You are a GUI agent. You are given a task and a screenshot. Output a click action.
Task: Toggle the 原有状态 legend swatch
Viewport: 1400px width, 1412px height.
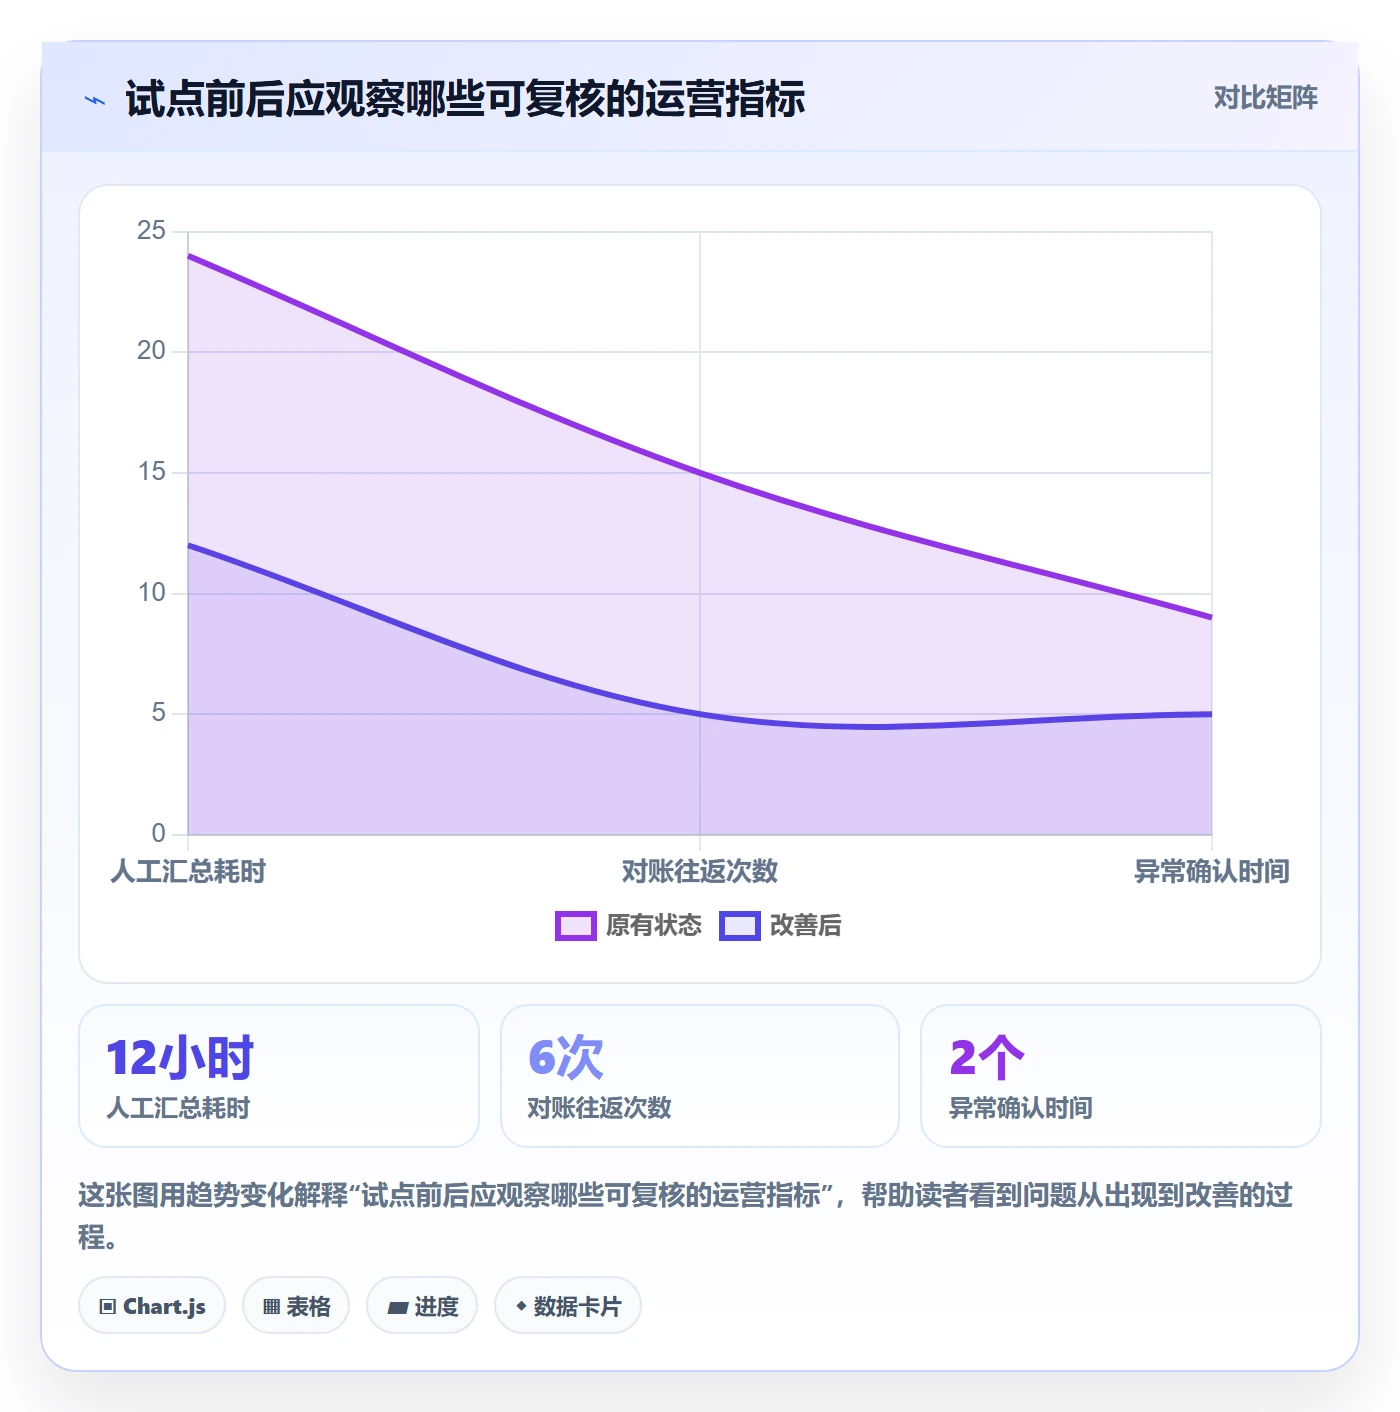tap(576, 926)
